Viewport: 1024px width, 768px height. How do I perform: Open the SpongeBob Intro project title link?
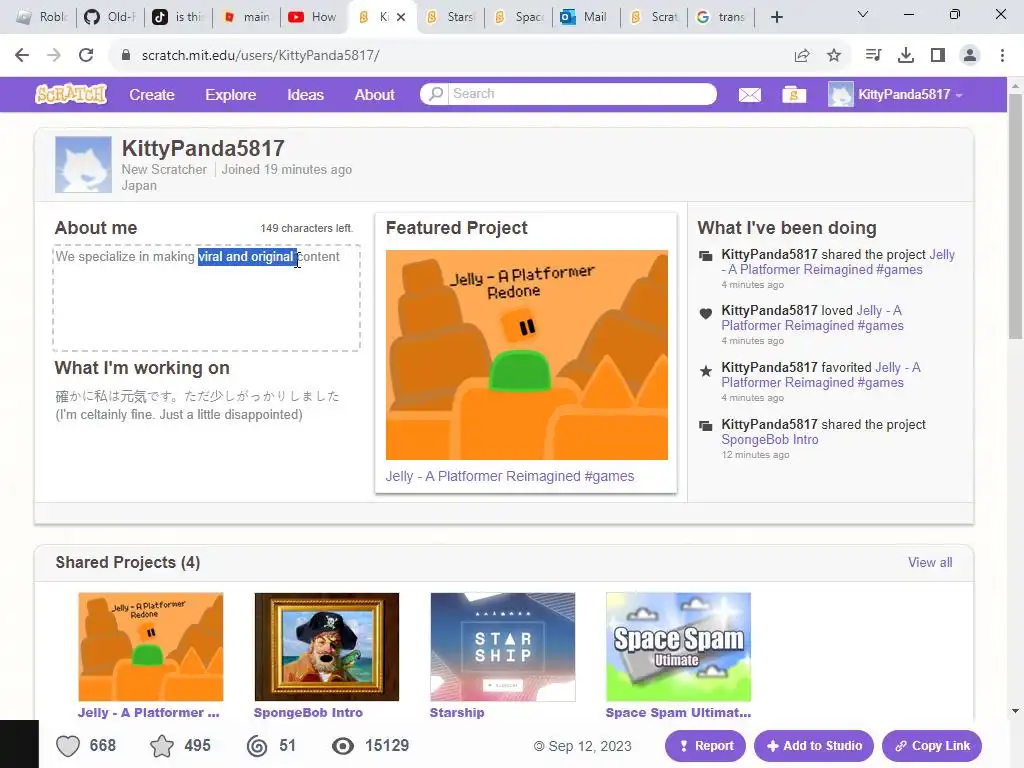point(308,712)
